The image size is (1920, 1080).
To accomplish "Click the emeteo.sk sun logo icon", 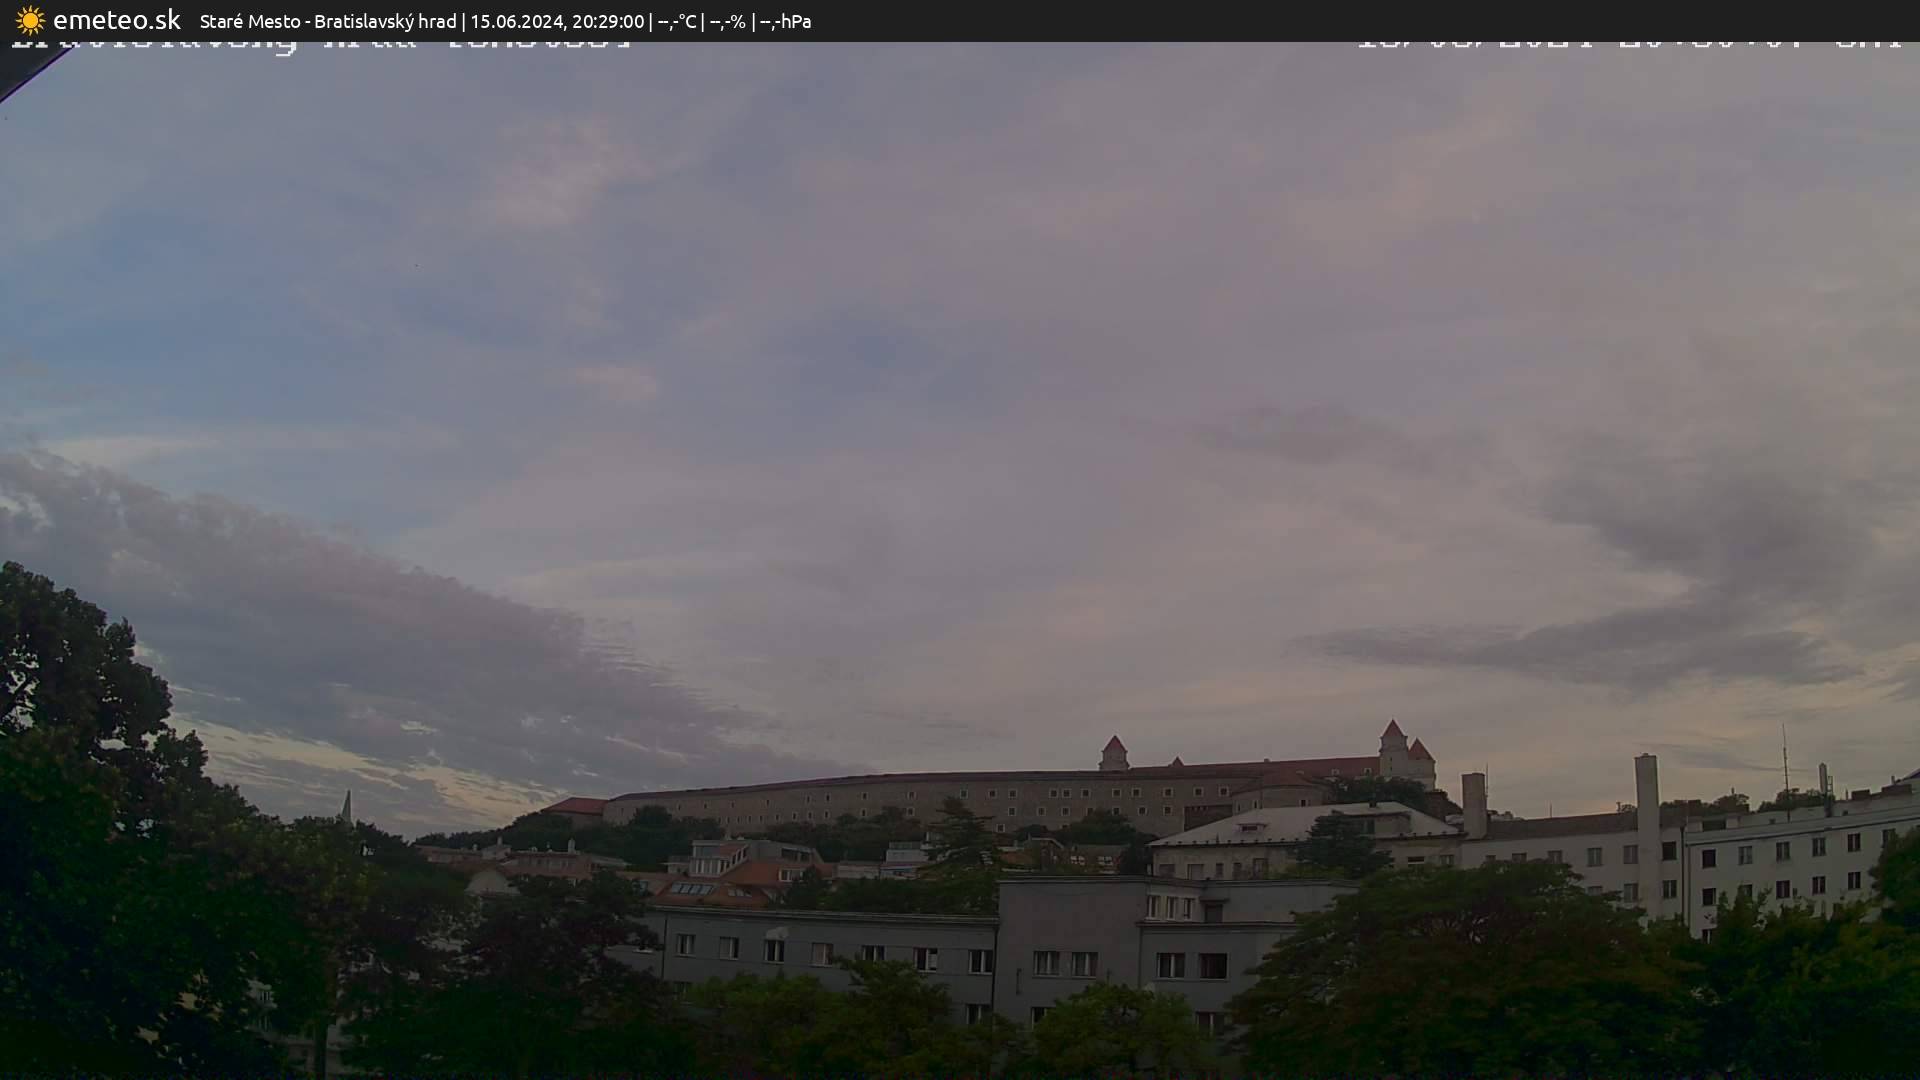I will coord(30,20).
